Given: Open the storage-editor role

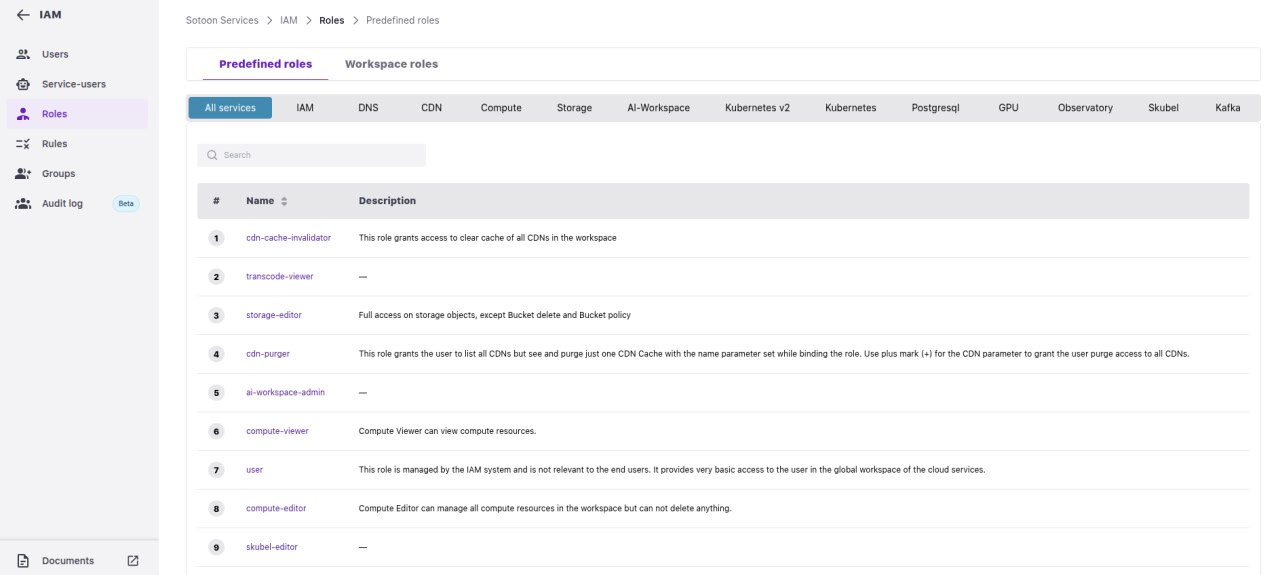Looking at the screenshot, I should (x=274, y=315).
